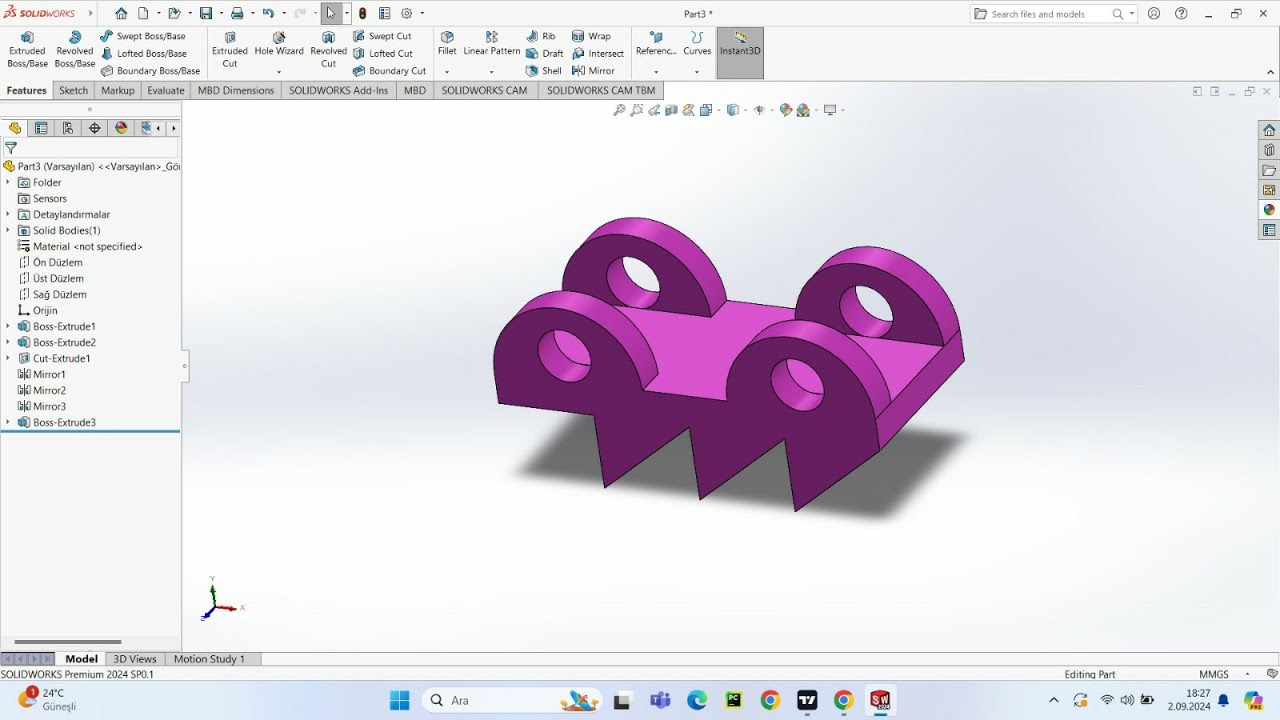
Task: Click the MMGS units status entry
Action: click(1214, 674)
